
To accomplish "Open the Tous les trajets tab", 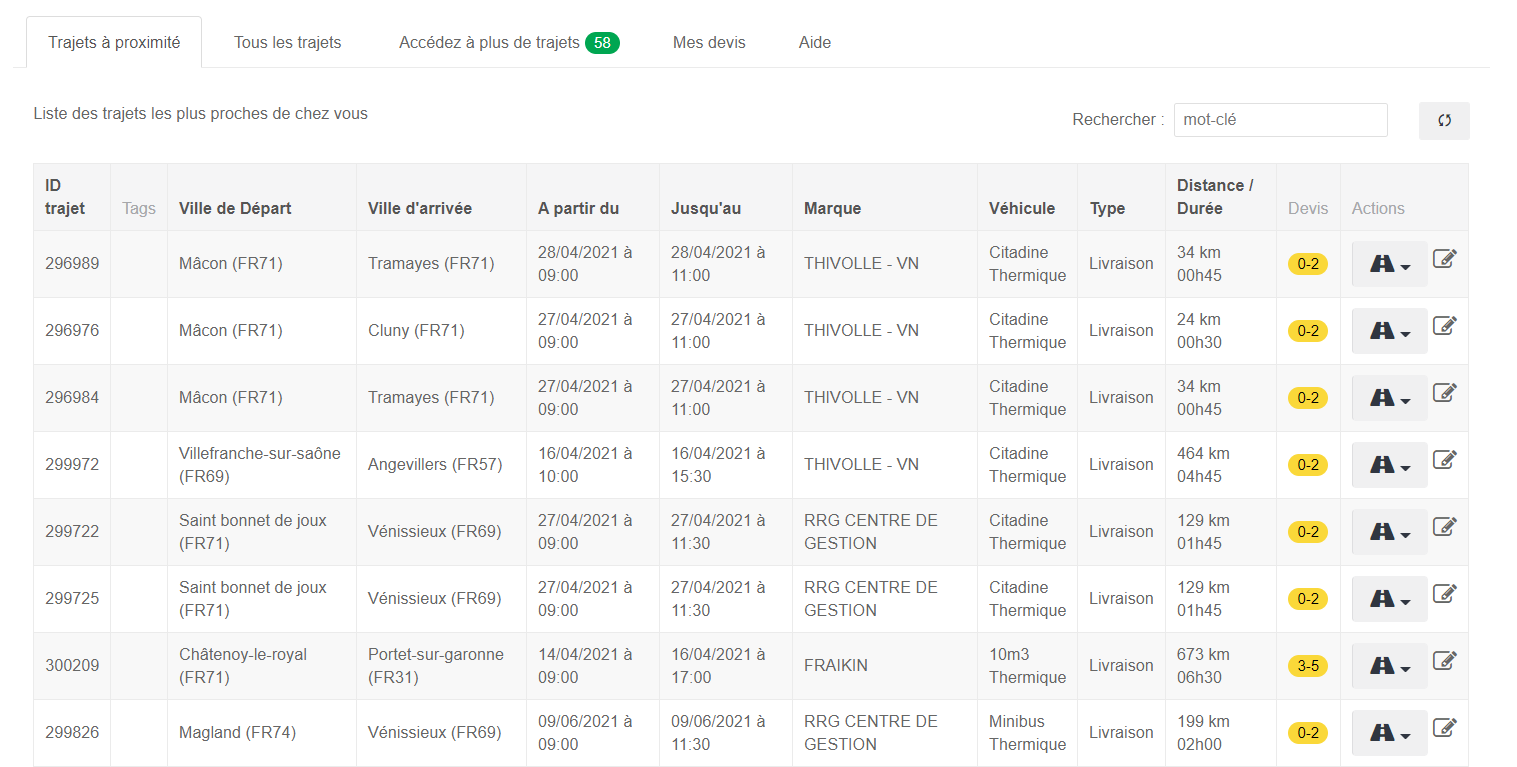I will tap(288, 43).
